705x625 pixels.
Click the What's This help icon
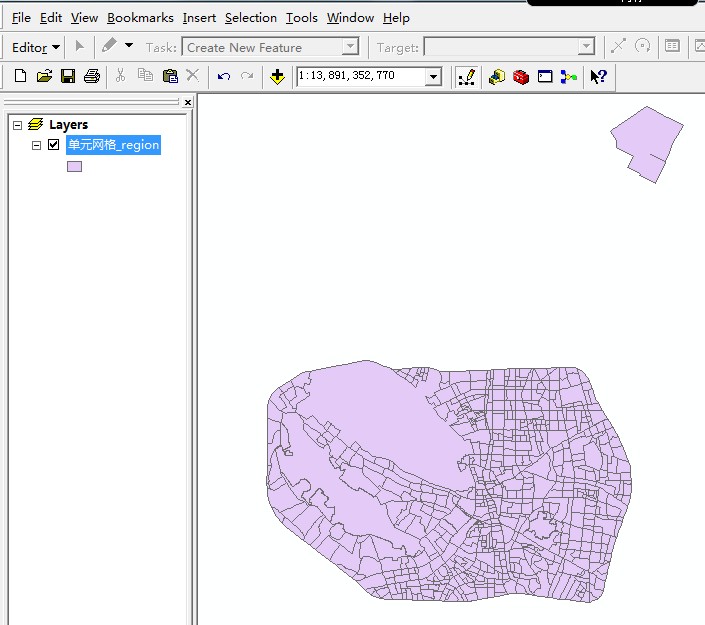[x=598, y=76]
